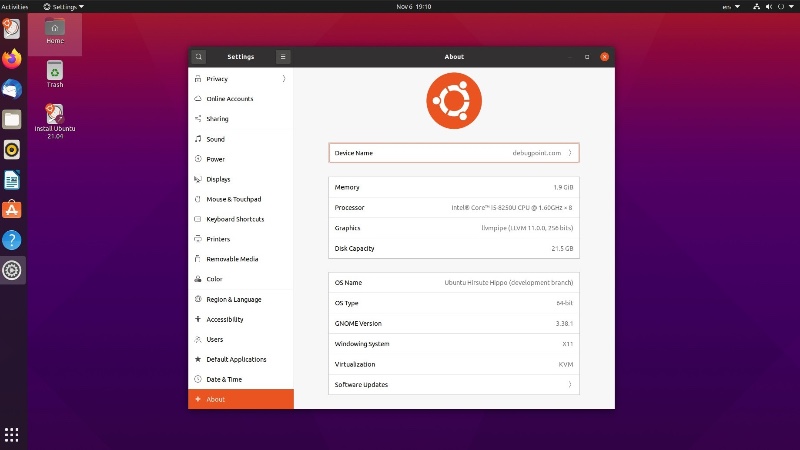Select Displays in the sidebar
The width and height of the screenshot is (800, 450).
[218, 179]
